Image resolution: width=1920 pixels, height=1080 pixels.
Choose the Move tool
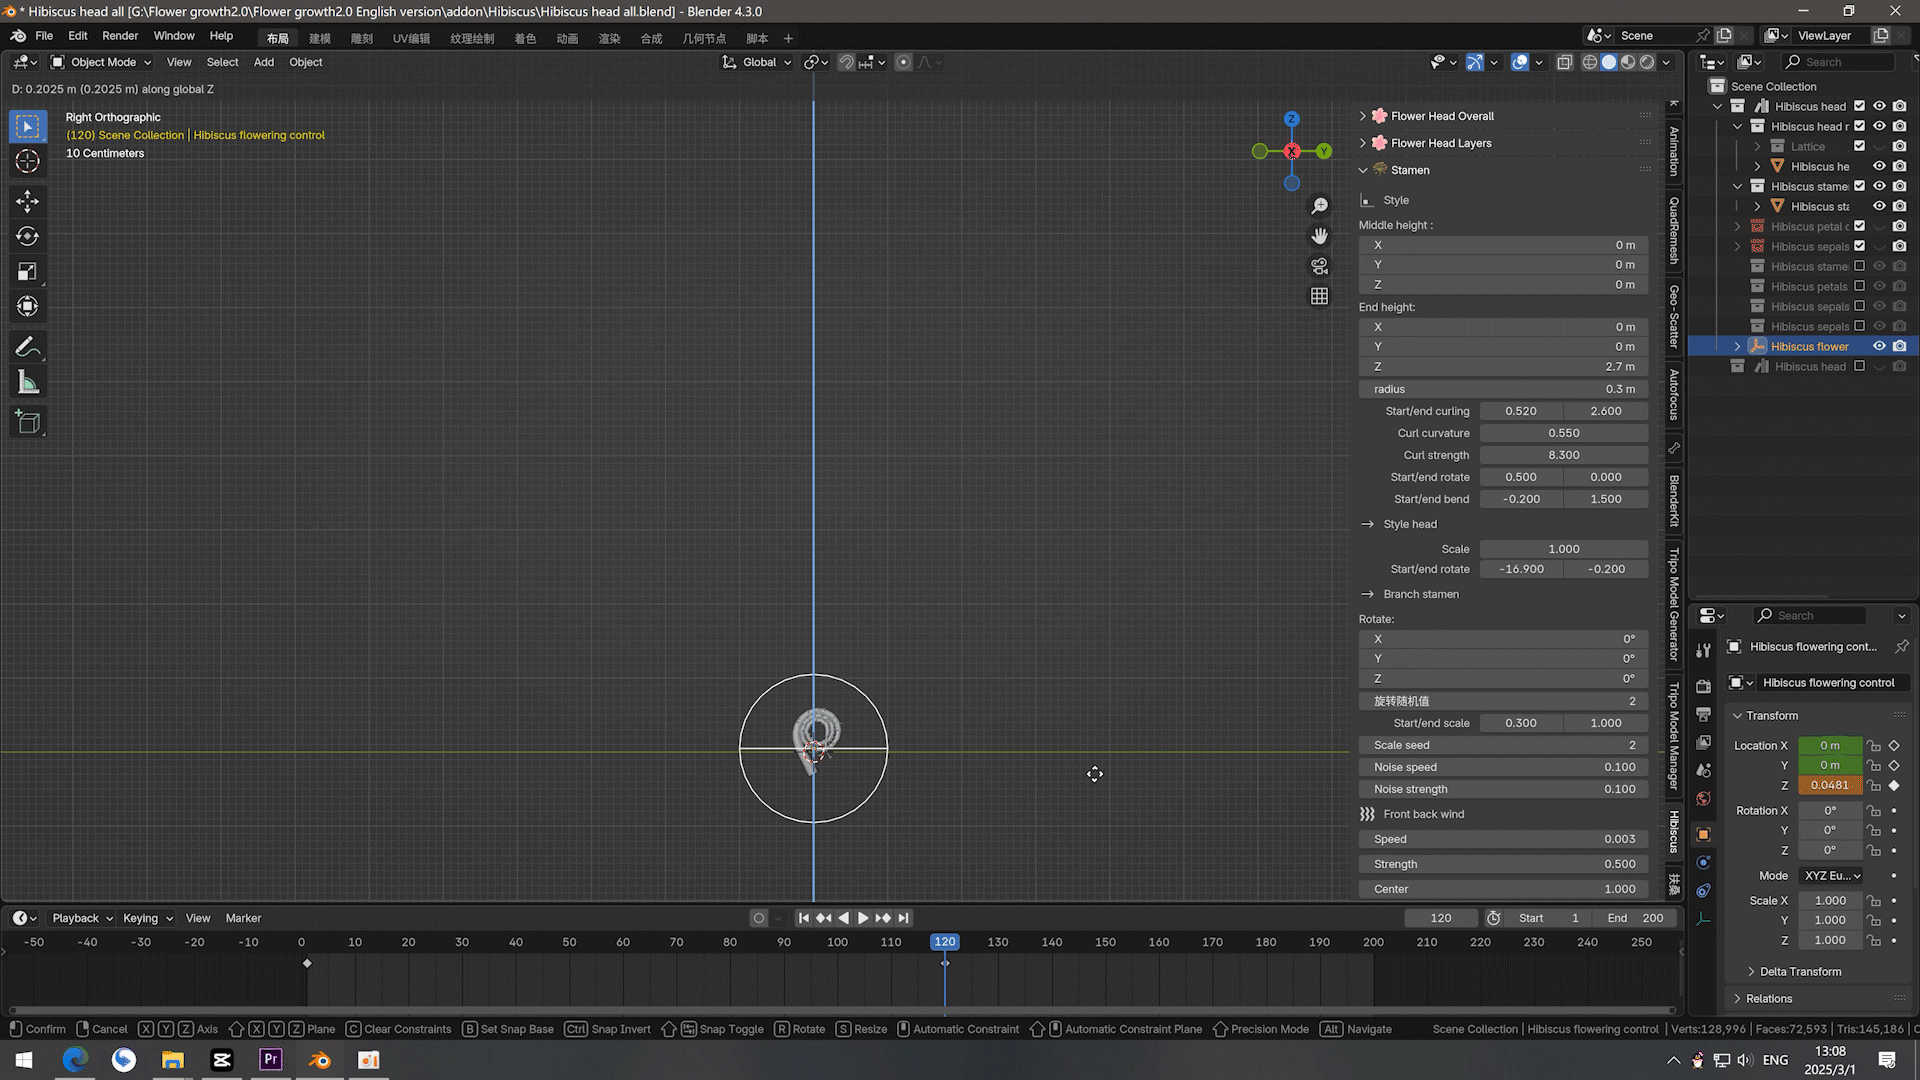[28, 201]
